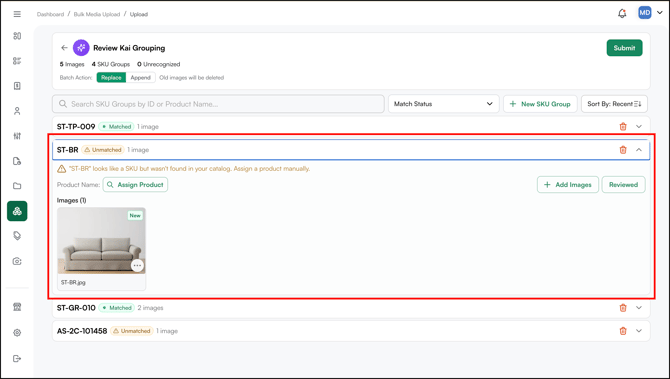Open settings gear in sidebar
Viewport: 670px width, 379px height.
[17, 332]
